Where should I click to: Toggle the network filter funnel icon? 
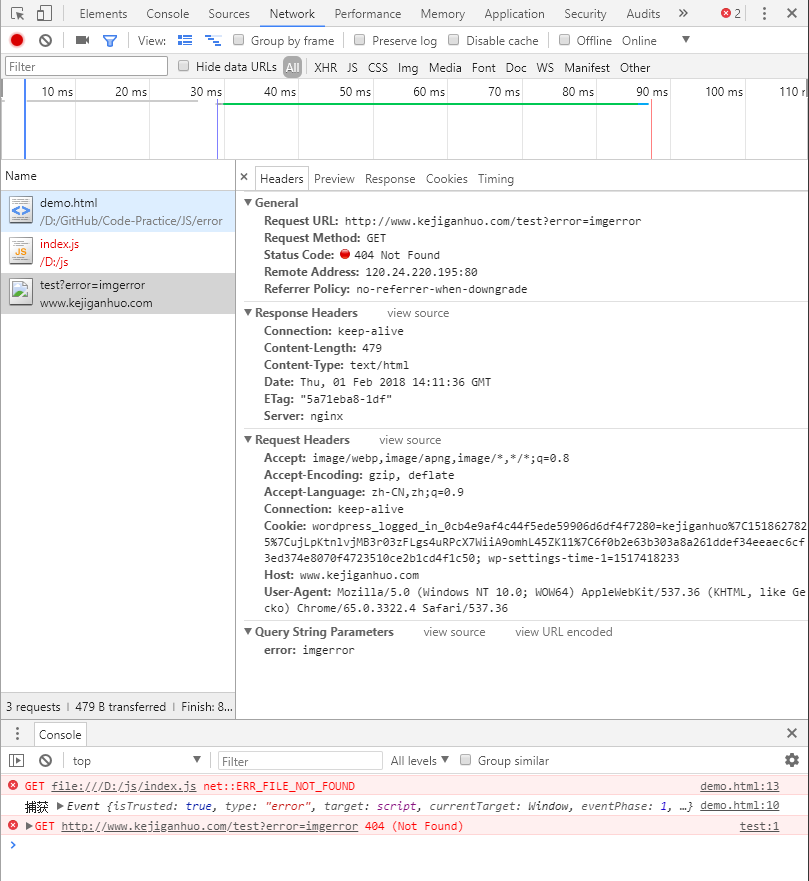point(110,40)
